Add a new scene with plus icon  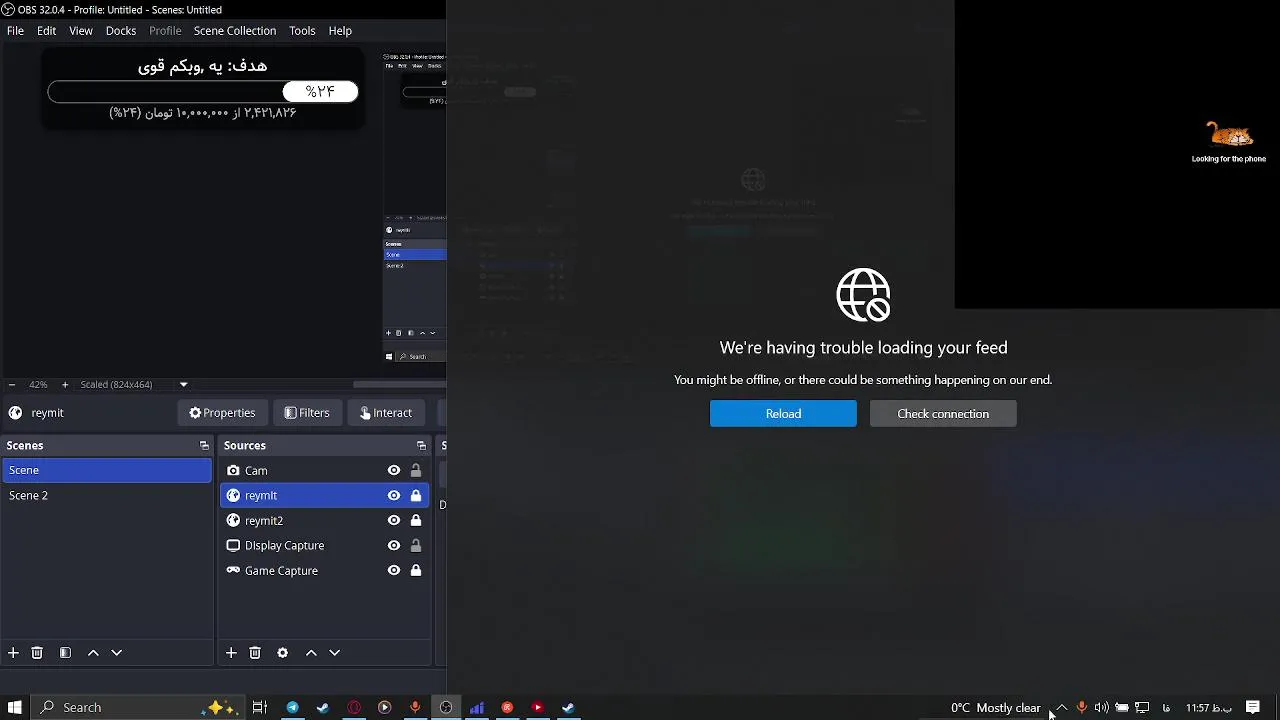coord(13,653)
